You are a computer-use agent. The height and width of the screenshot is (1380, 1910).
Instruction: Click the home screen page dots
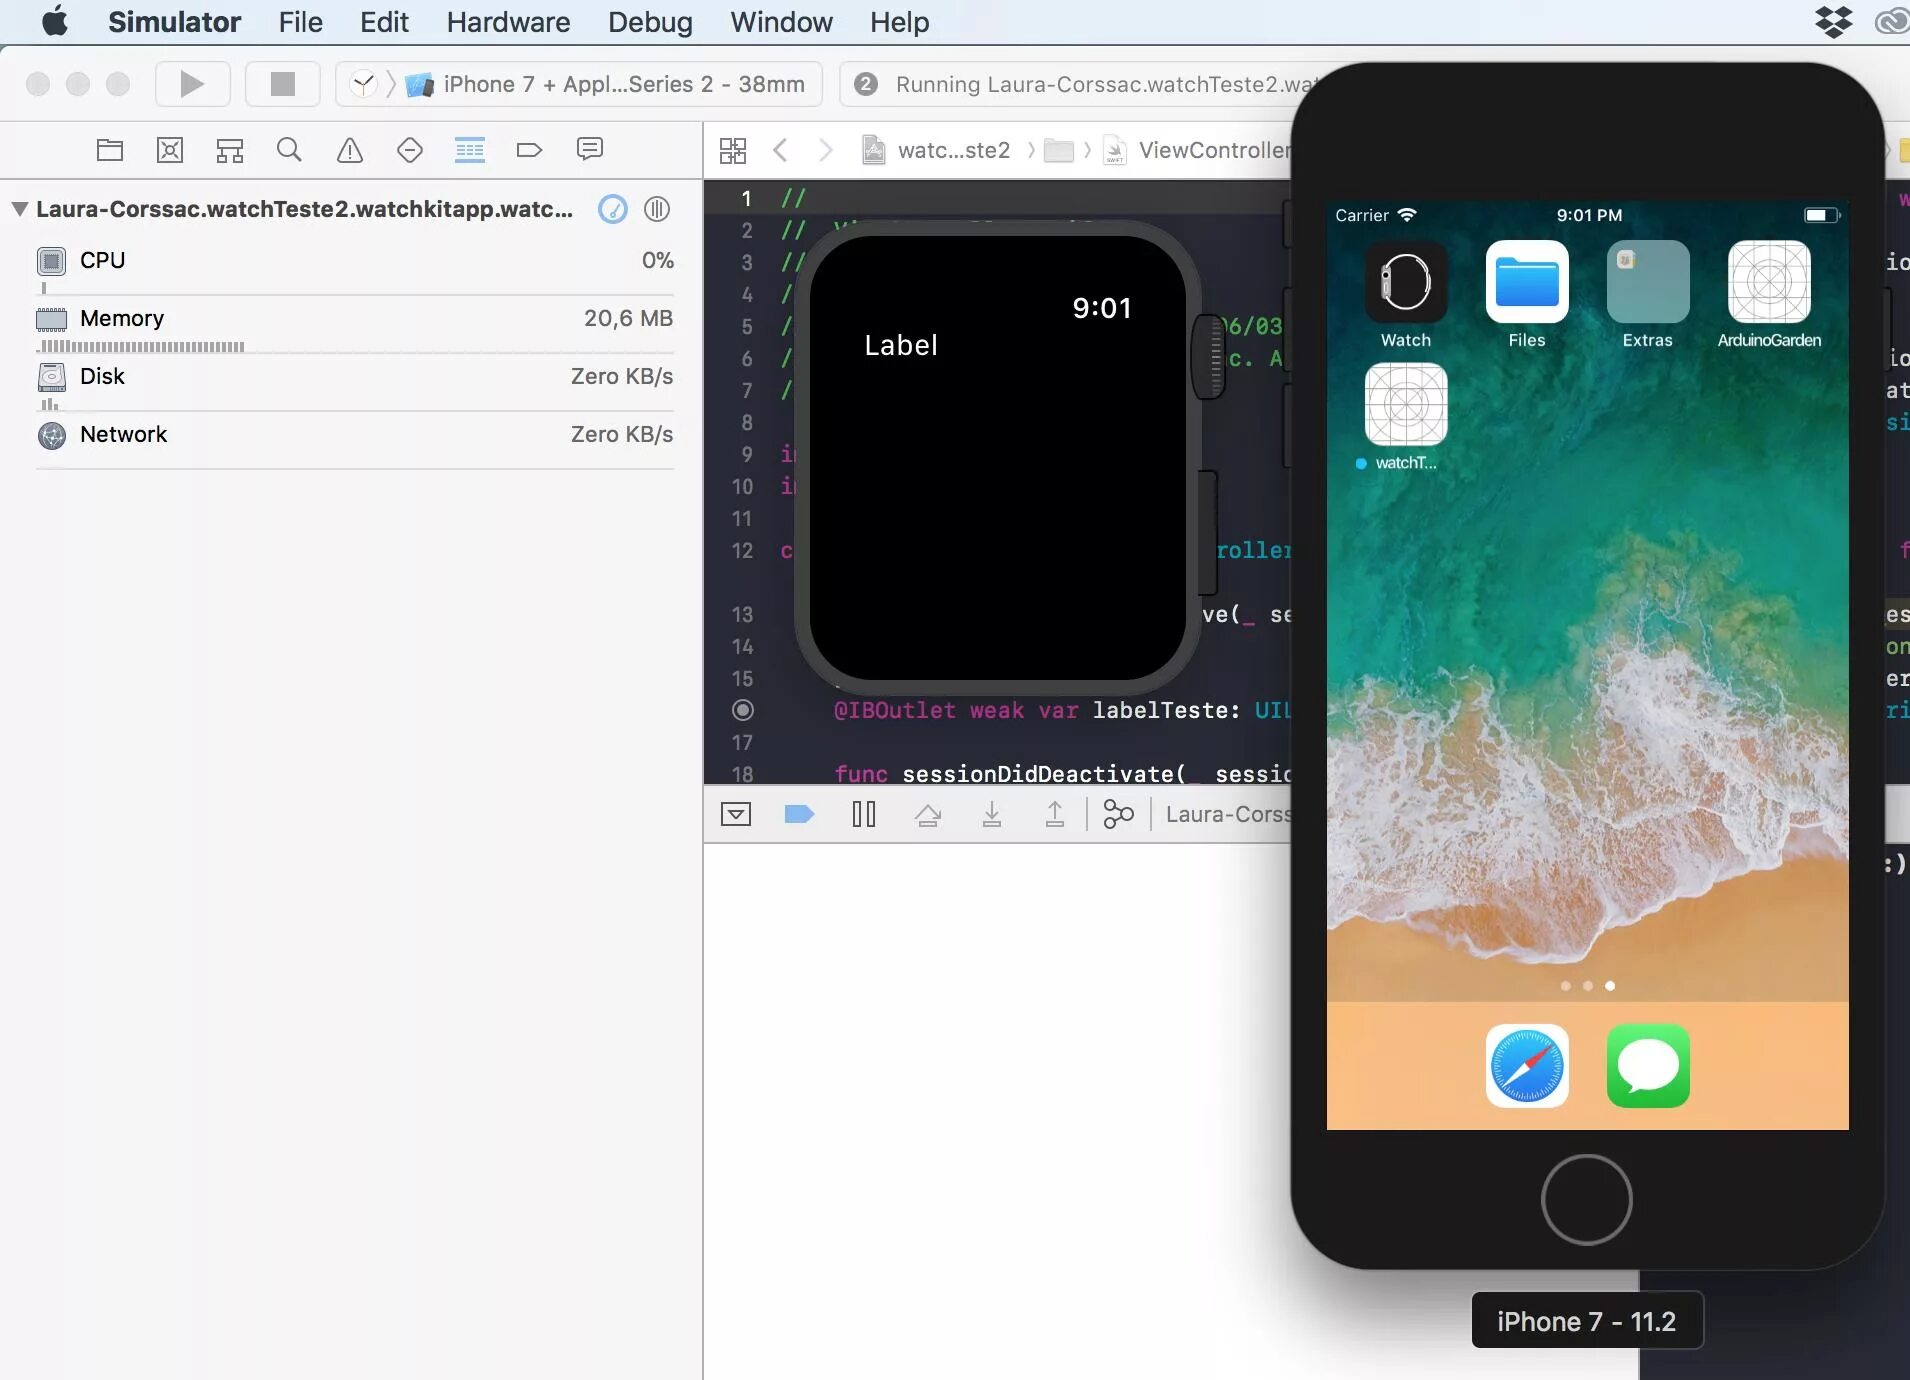pyautogui.click(x=1588, y=986)
